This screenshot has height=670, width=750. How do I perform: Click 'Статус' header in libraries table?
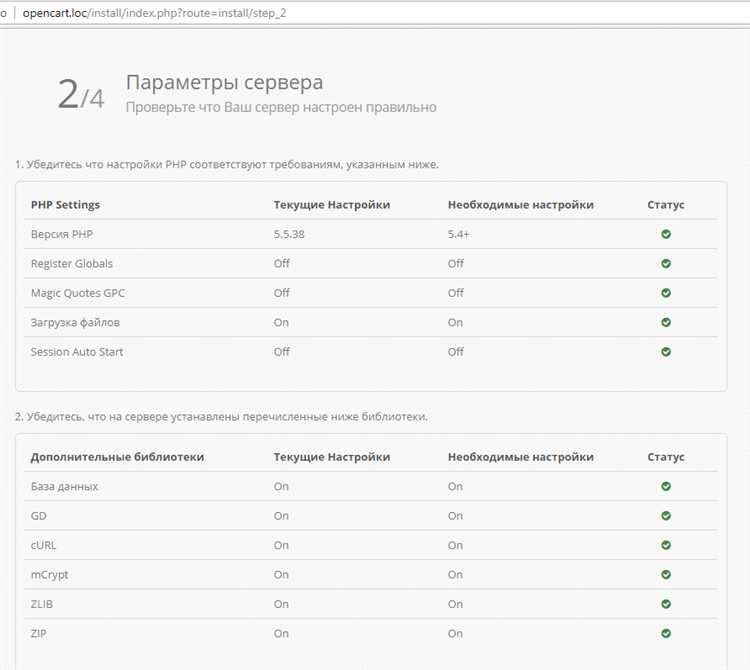(666, 457)
